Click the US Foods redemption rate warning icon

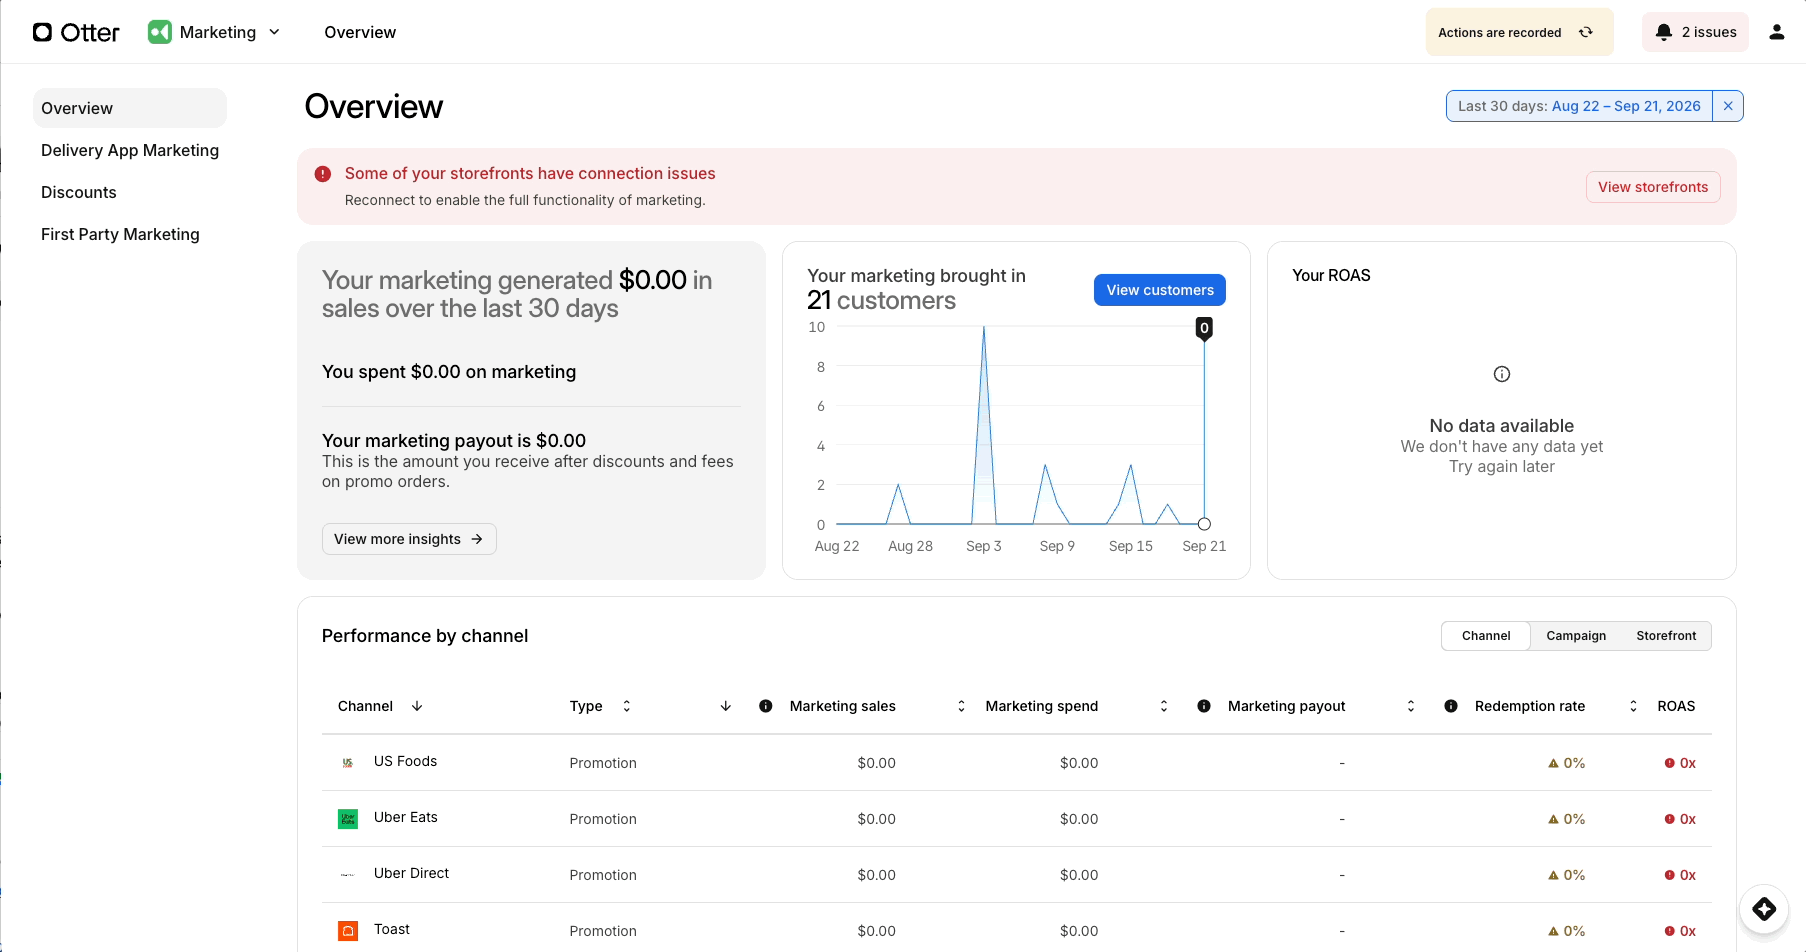1553,763
